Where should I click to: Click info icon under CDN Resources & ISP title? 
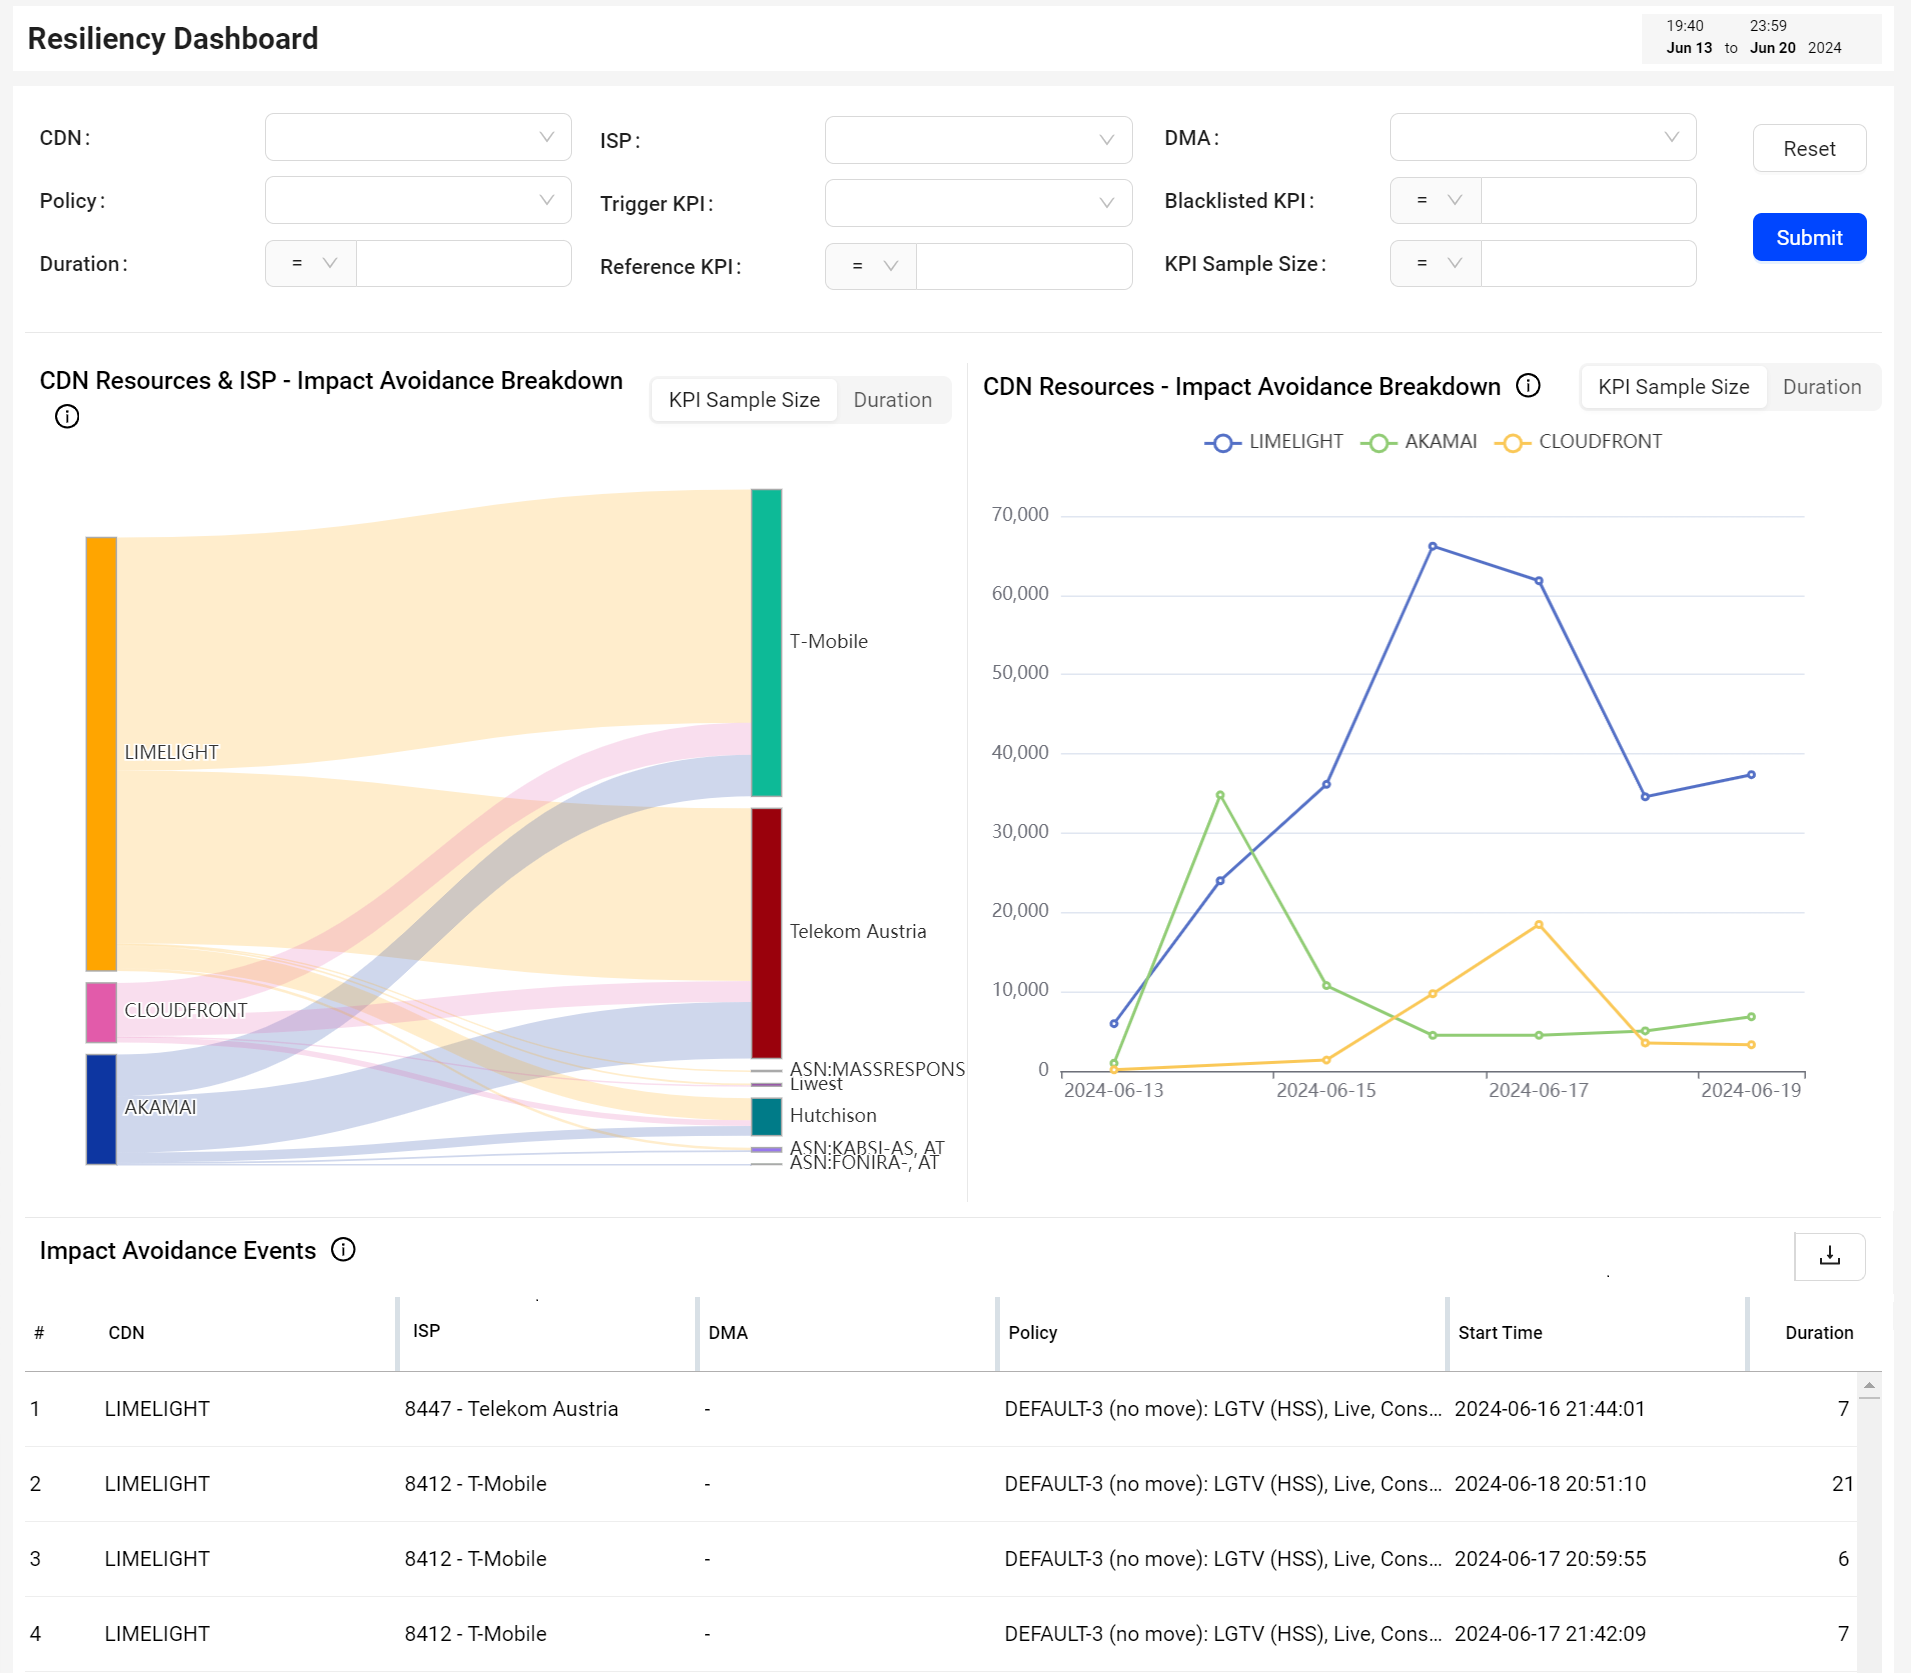tap(67, 417)
